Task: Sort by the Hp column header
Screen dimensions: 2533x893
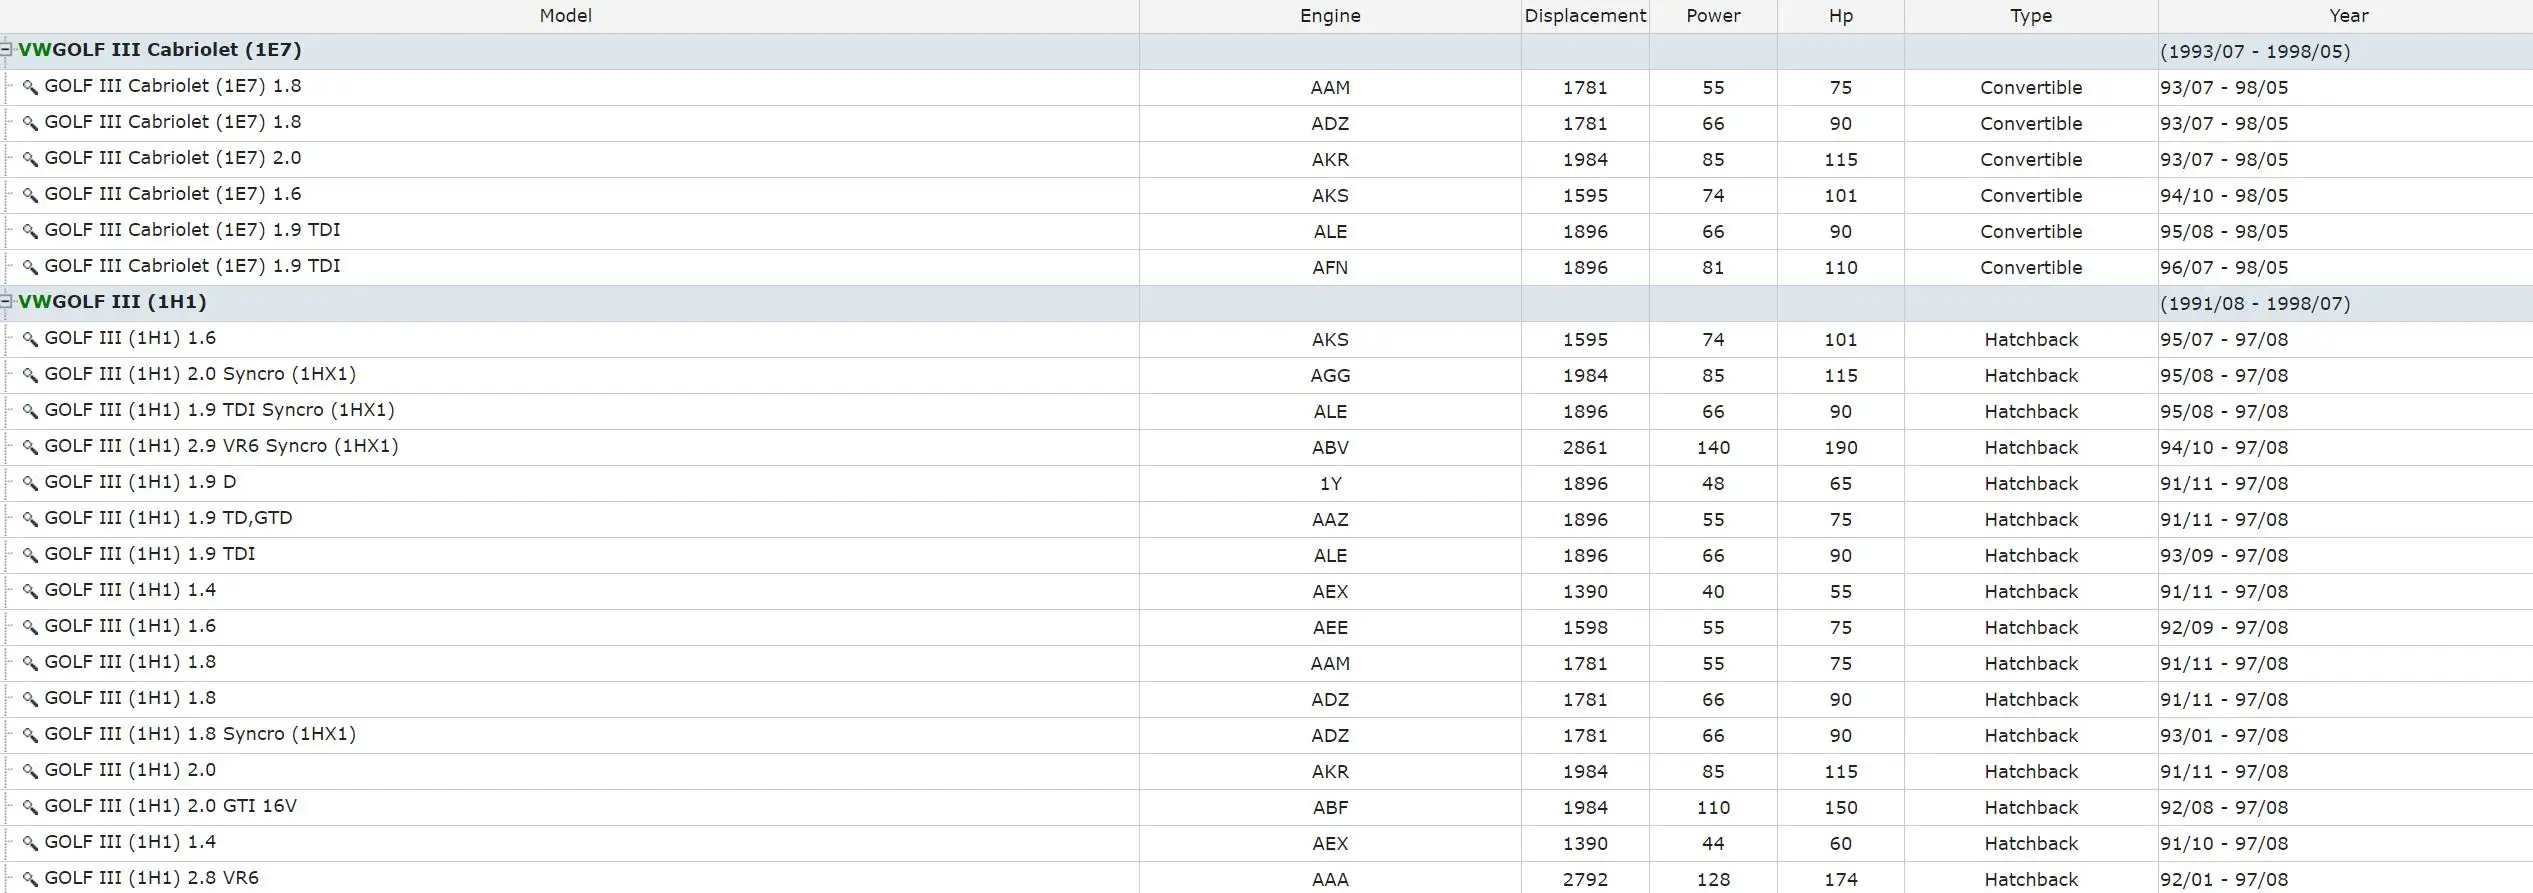Action: [x=1841, y=16]
